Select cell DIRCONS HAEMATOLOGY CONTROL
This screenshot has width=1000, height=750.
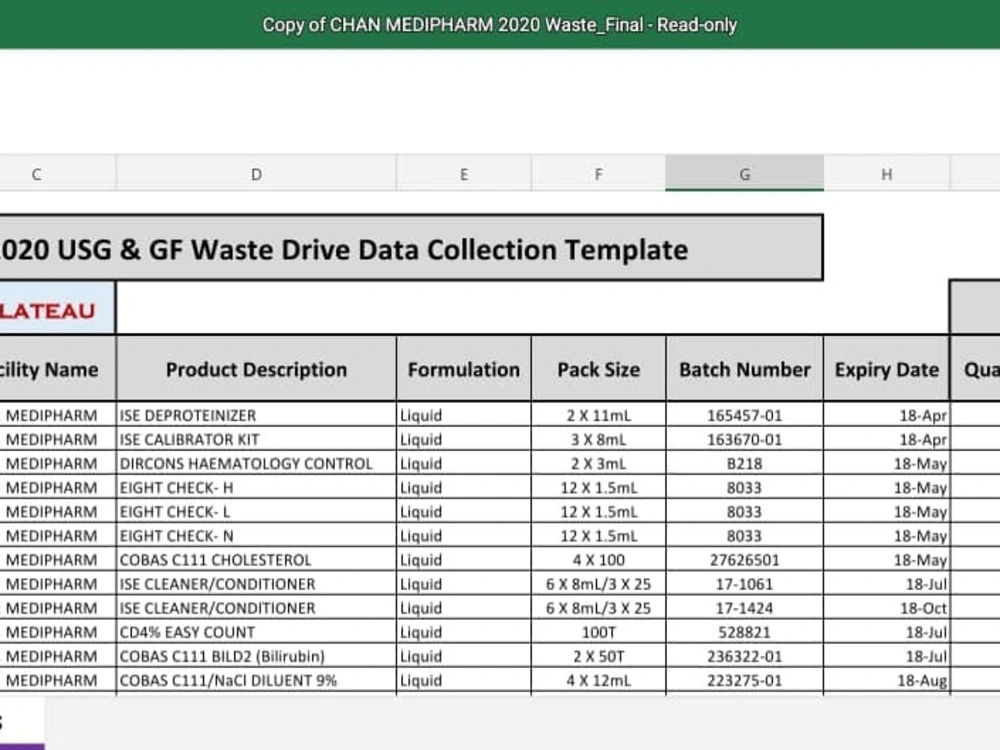pos(256,464)
